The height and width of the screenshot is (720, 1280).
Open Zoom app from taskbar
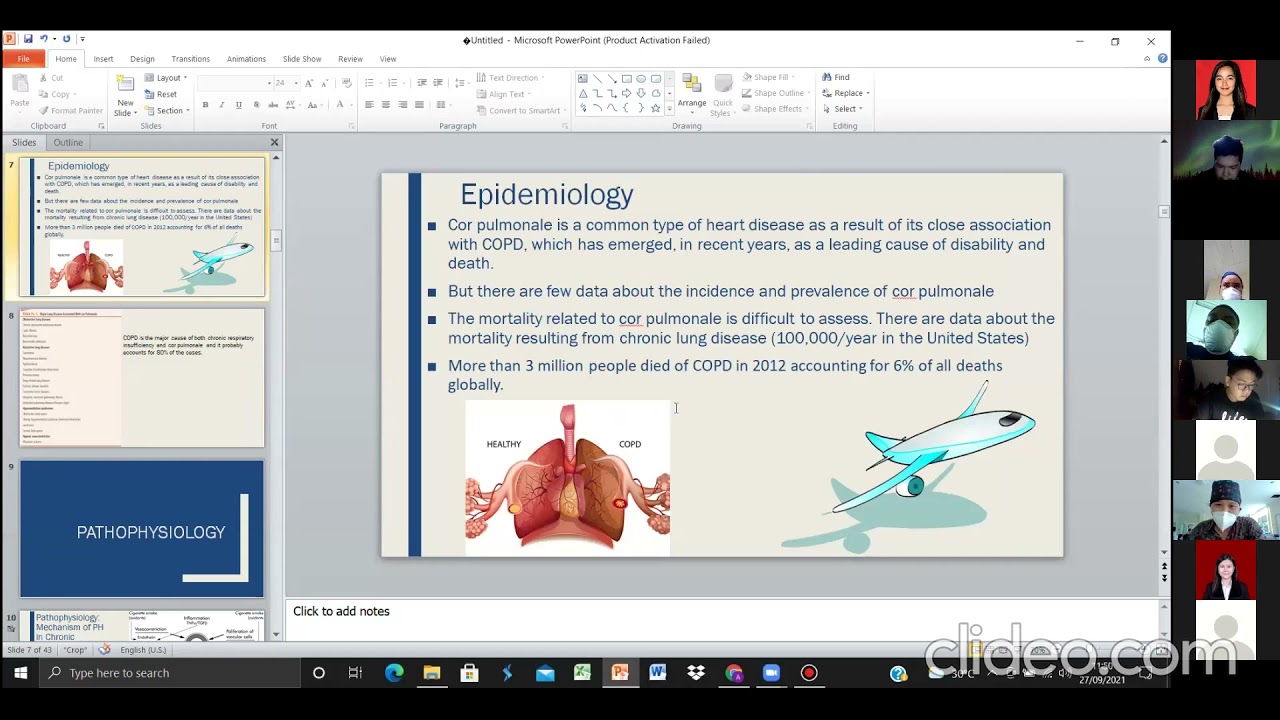[x=771, y=673]
